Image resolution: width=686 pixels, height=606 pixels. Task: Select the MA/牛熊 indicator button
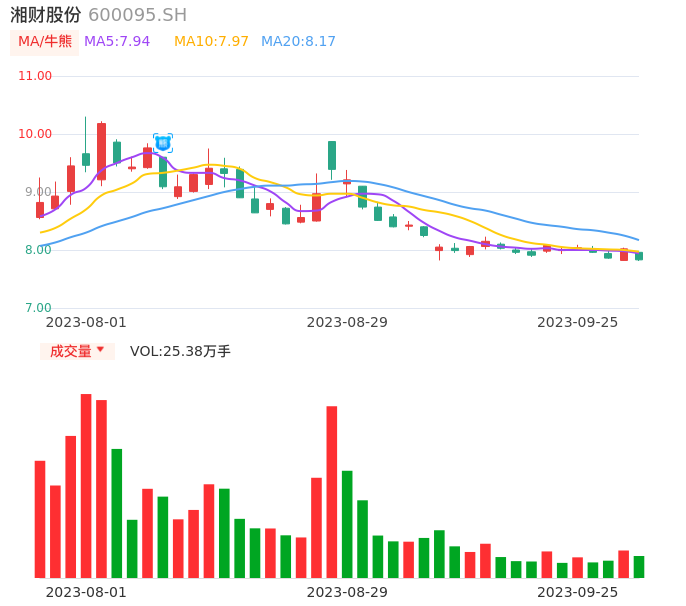coord(45,42)
